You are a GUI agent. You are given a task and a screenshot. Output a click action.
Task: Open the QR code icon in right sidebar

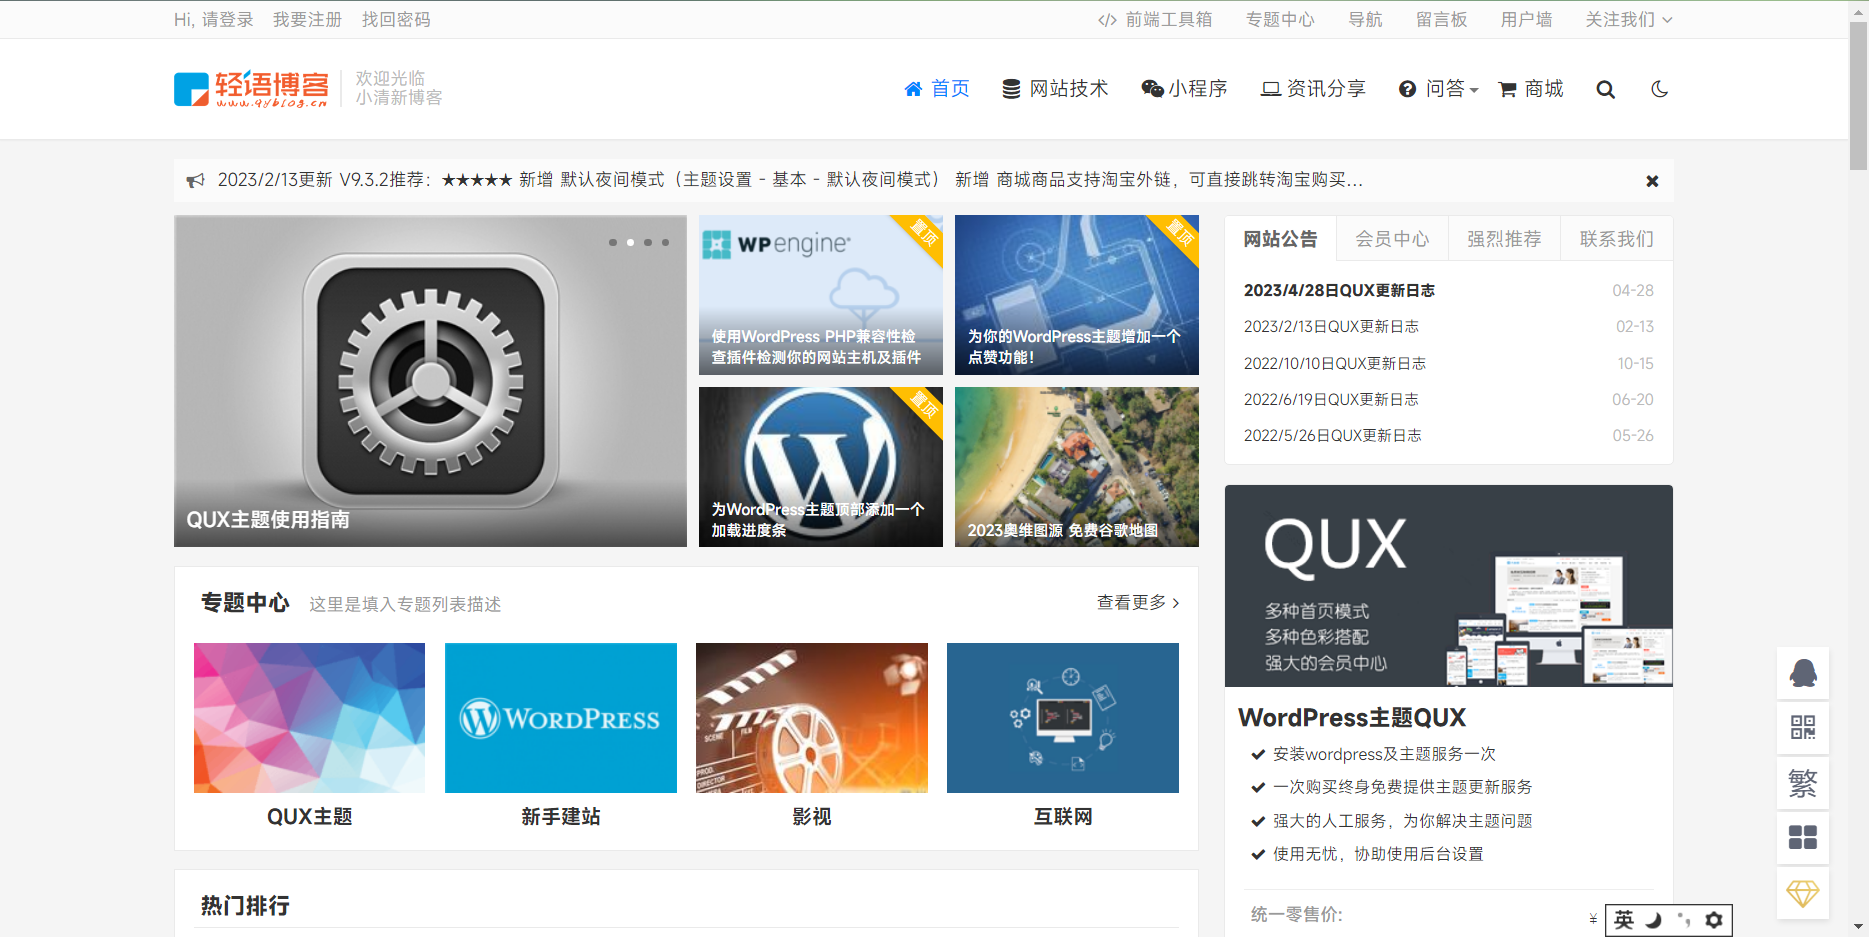(x=1803, y=727)
